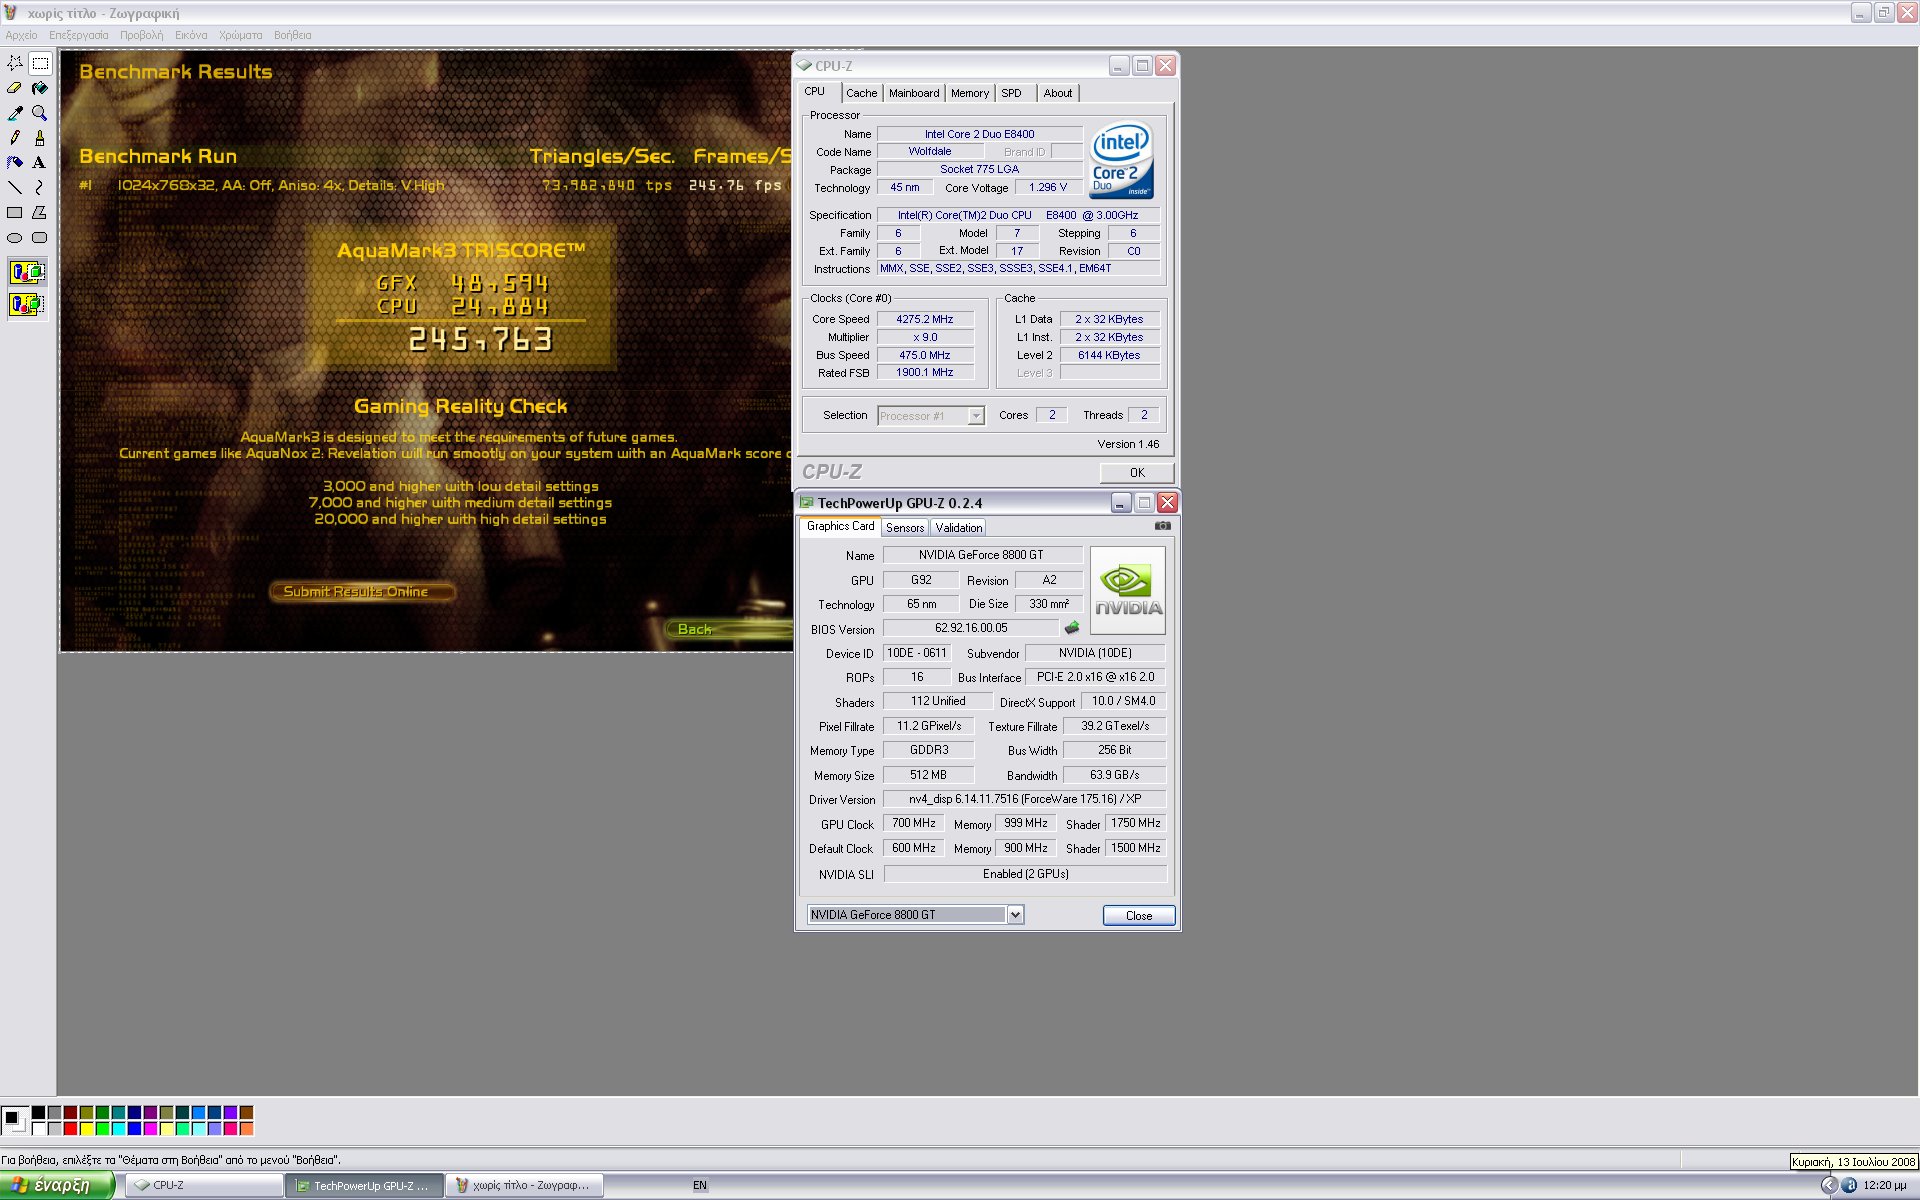Click the GPU Clock 700 MHz field
The height and width of the screenshot is (1200, 1920).
(x=913, y=823)
